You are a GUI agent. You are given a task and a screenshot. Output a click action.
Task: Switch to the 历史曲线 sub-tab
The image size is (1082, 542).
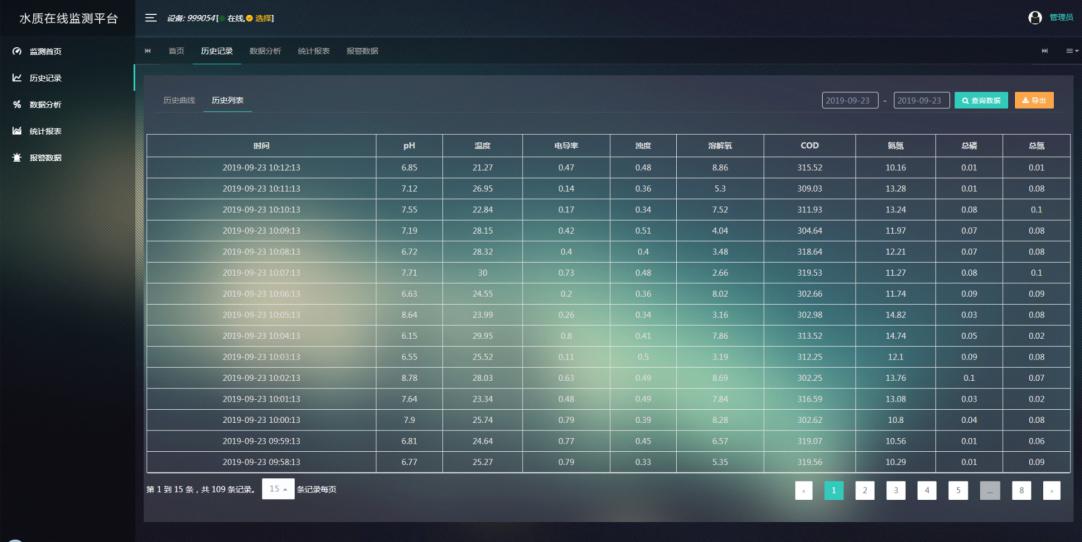click(x=179, y=100)
